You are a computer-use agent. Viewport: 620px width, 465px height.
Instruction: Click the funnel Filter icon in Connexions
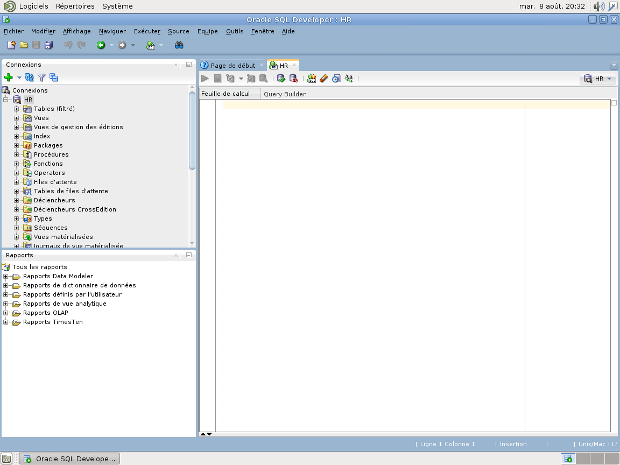click(42, 78)
